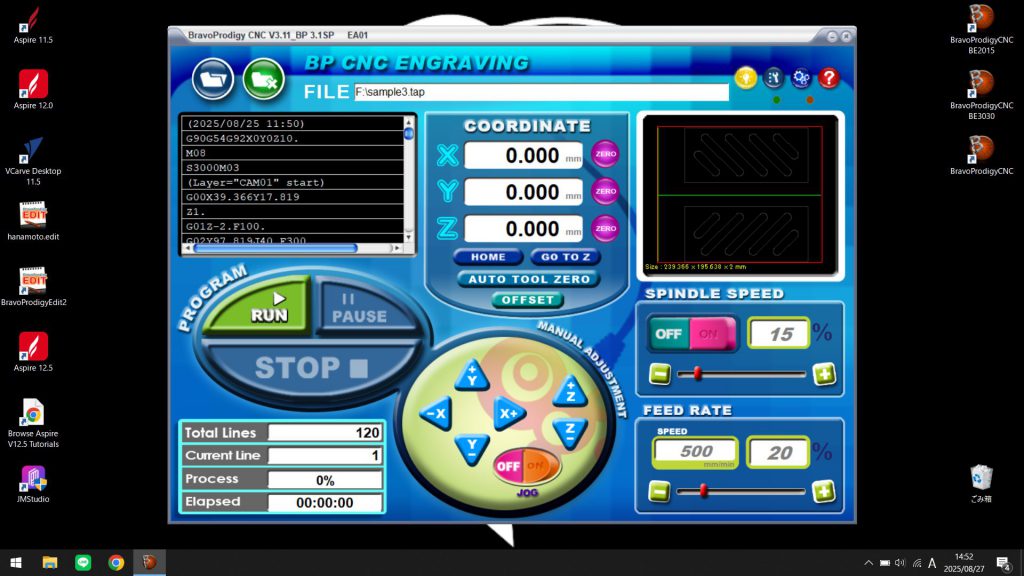1024x576 pixels.
Task: Click the X coordinate value field
Action: (x=524, y=155)
